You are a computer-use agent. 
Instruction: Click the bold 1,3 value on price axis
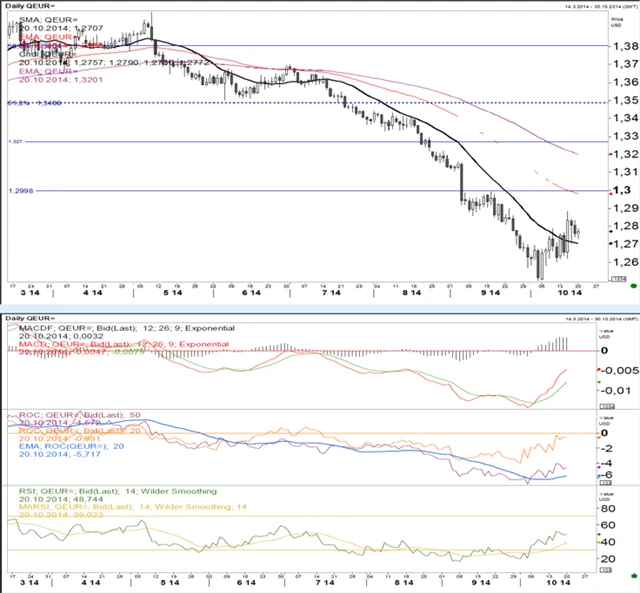622,190
